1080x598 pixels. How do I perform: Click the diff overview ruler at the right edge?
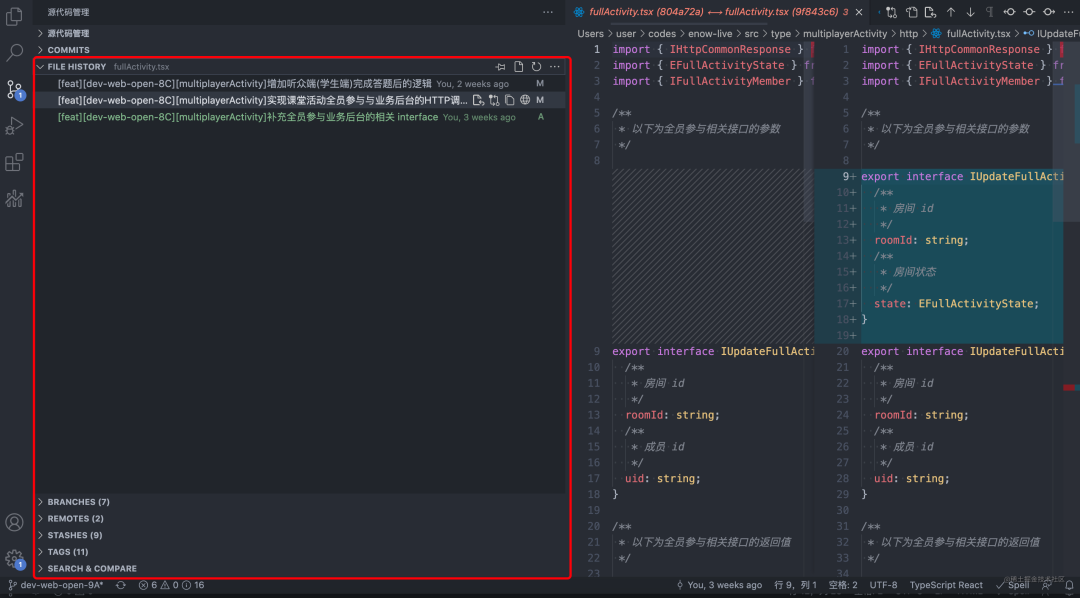click(1071, 310)
